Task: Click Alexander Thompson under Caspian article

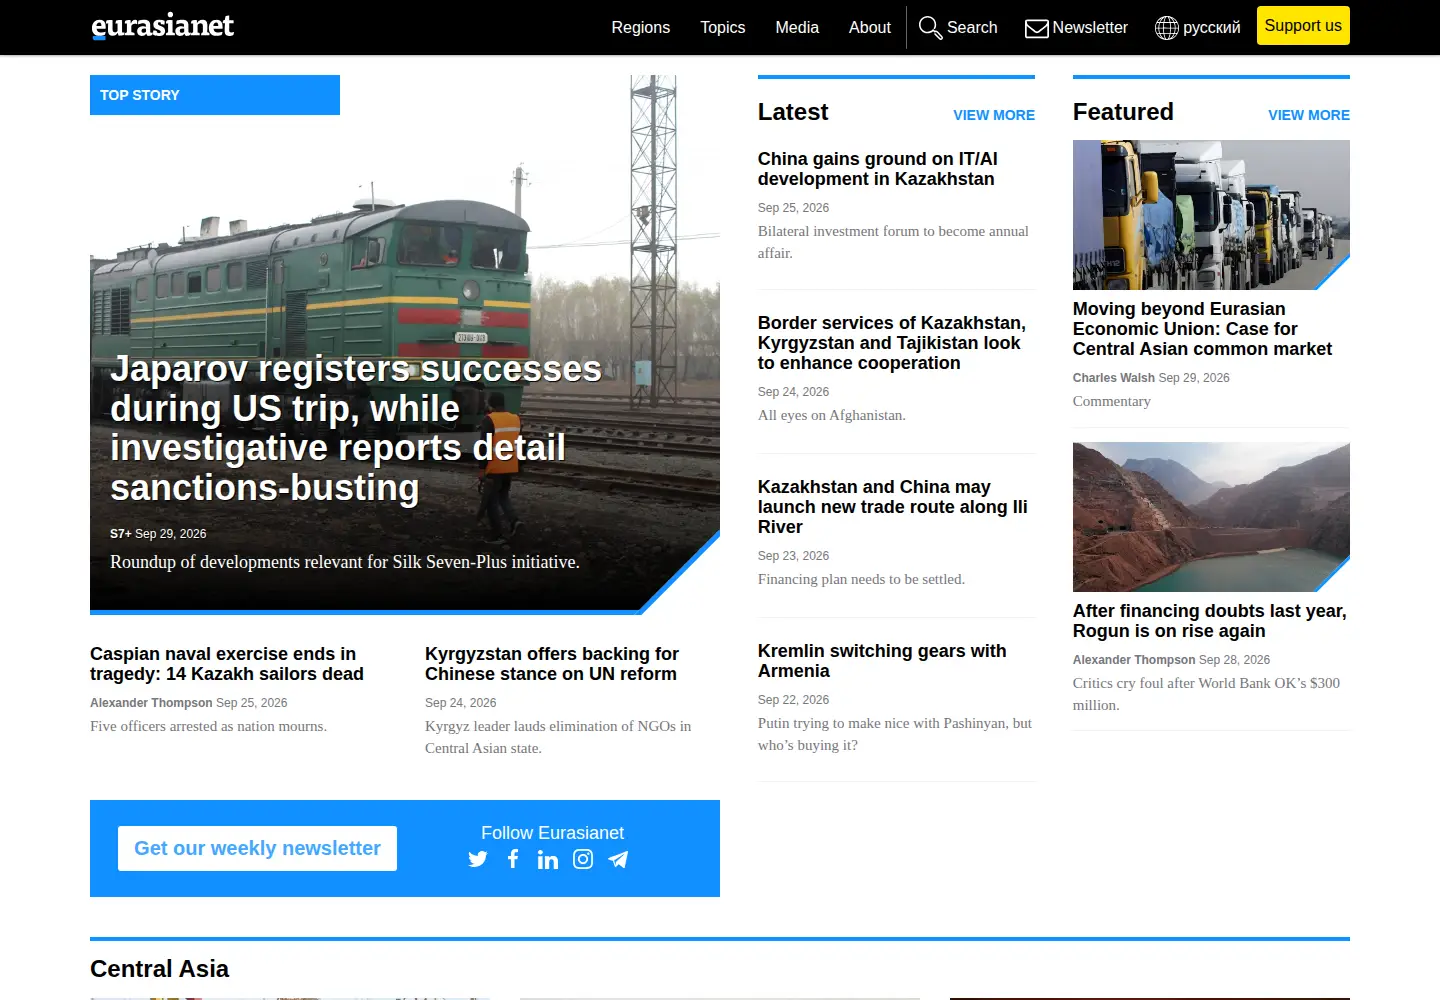Action: tap(151, 703)
